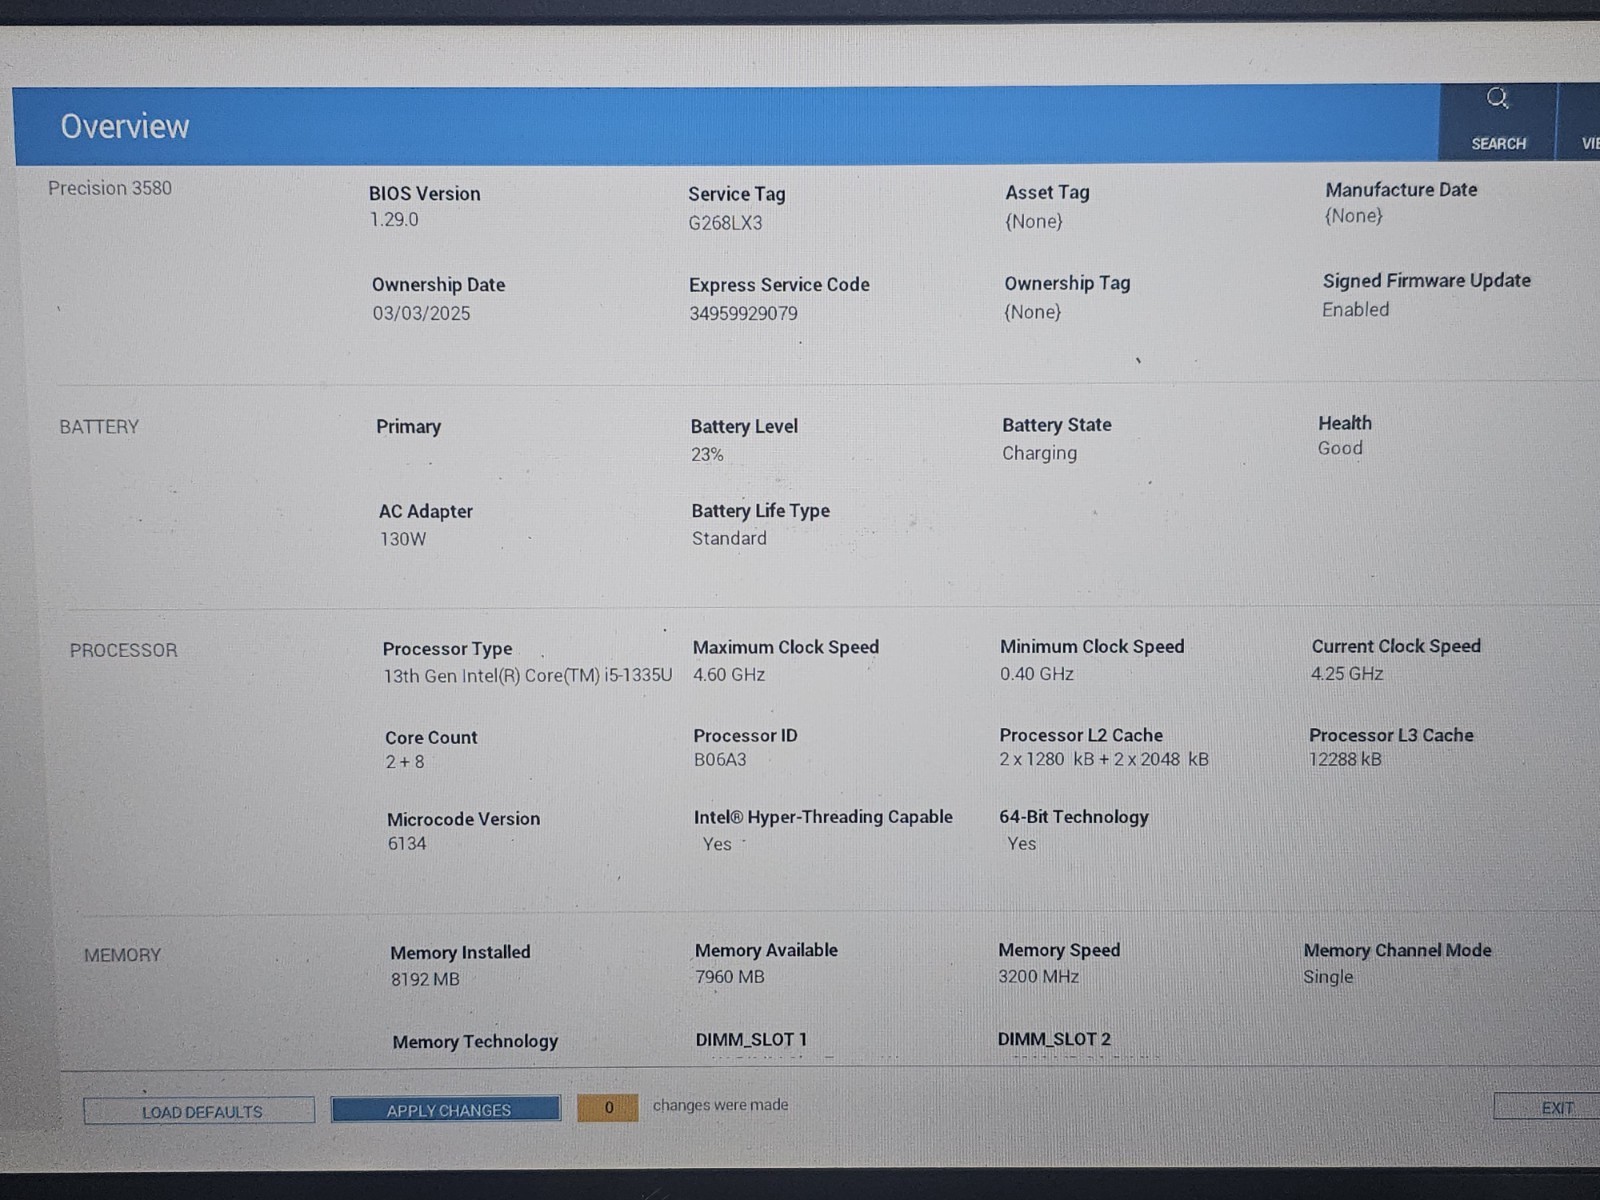Select Battery Level value 23%
Screen dimensions: 1600x1200
coord(707,455)
